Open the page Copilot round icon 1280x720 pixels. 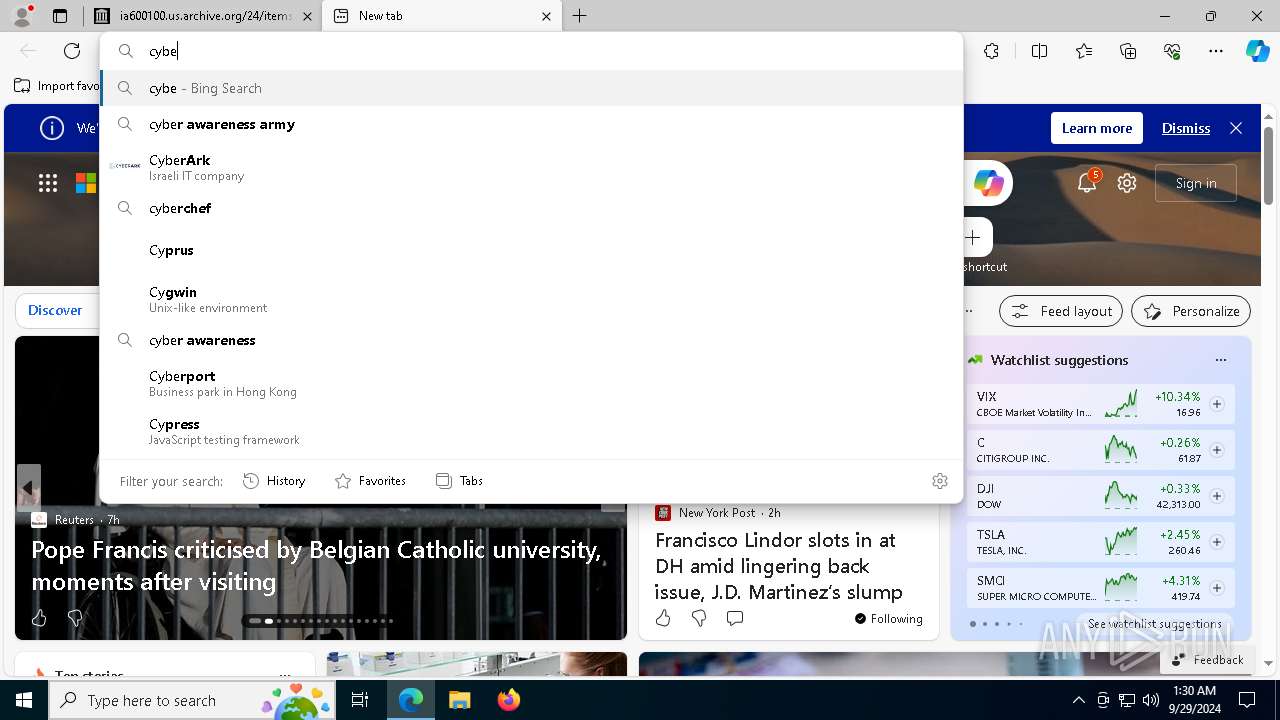tap(988, 183)
